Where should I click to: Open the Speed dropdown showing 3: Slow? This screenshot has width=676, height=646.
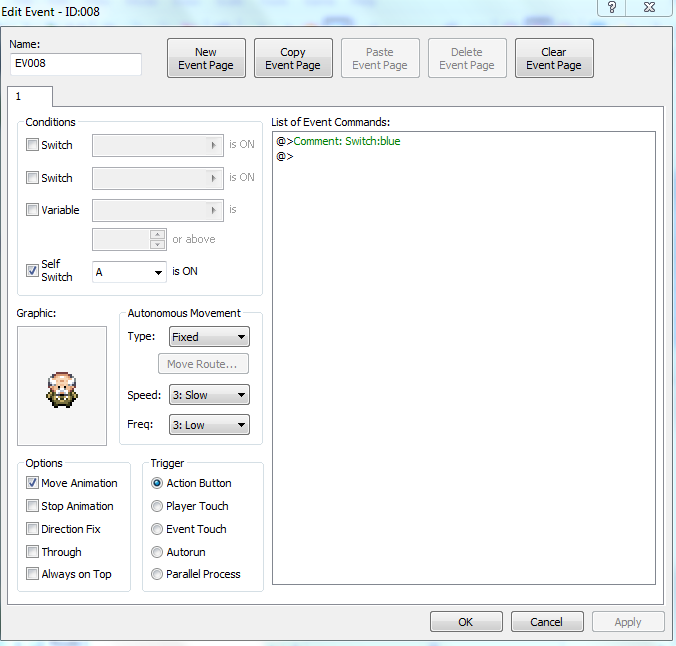[x=209, y=395]
